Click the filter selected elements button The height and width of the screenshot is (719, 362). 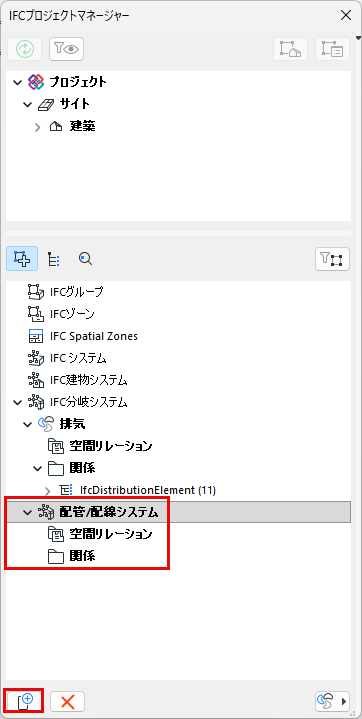point(333,259)
